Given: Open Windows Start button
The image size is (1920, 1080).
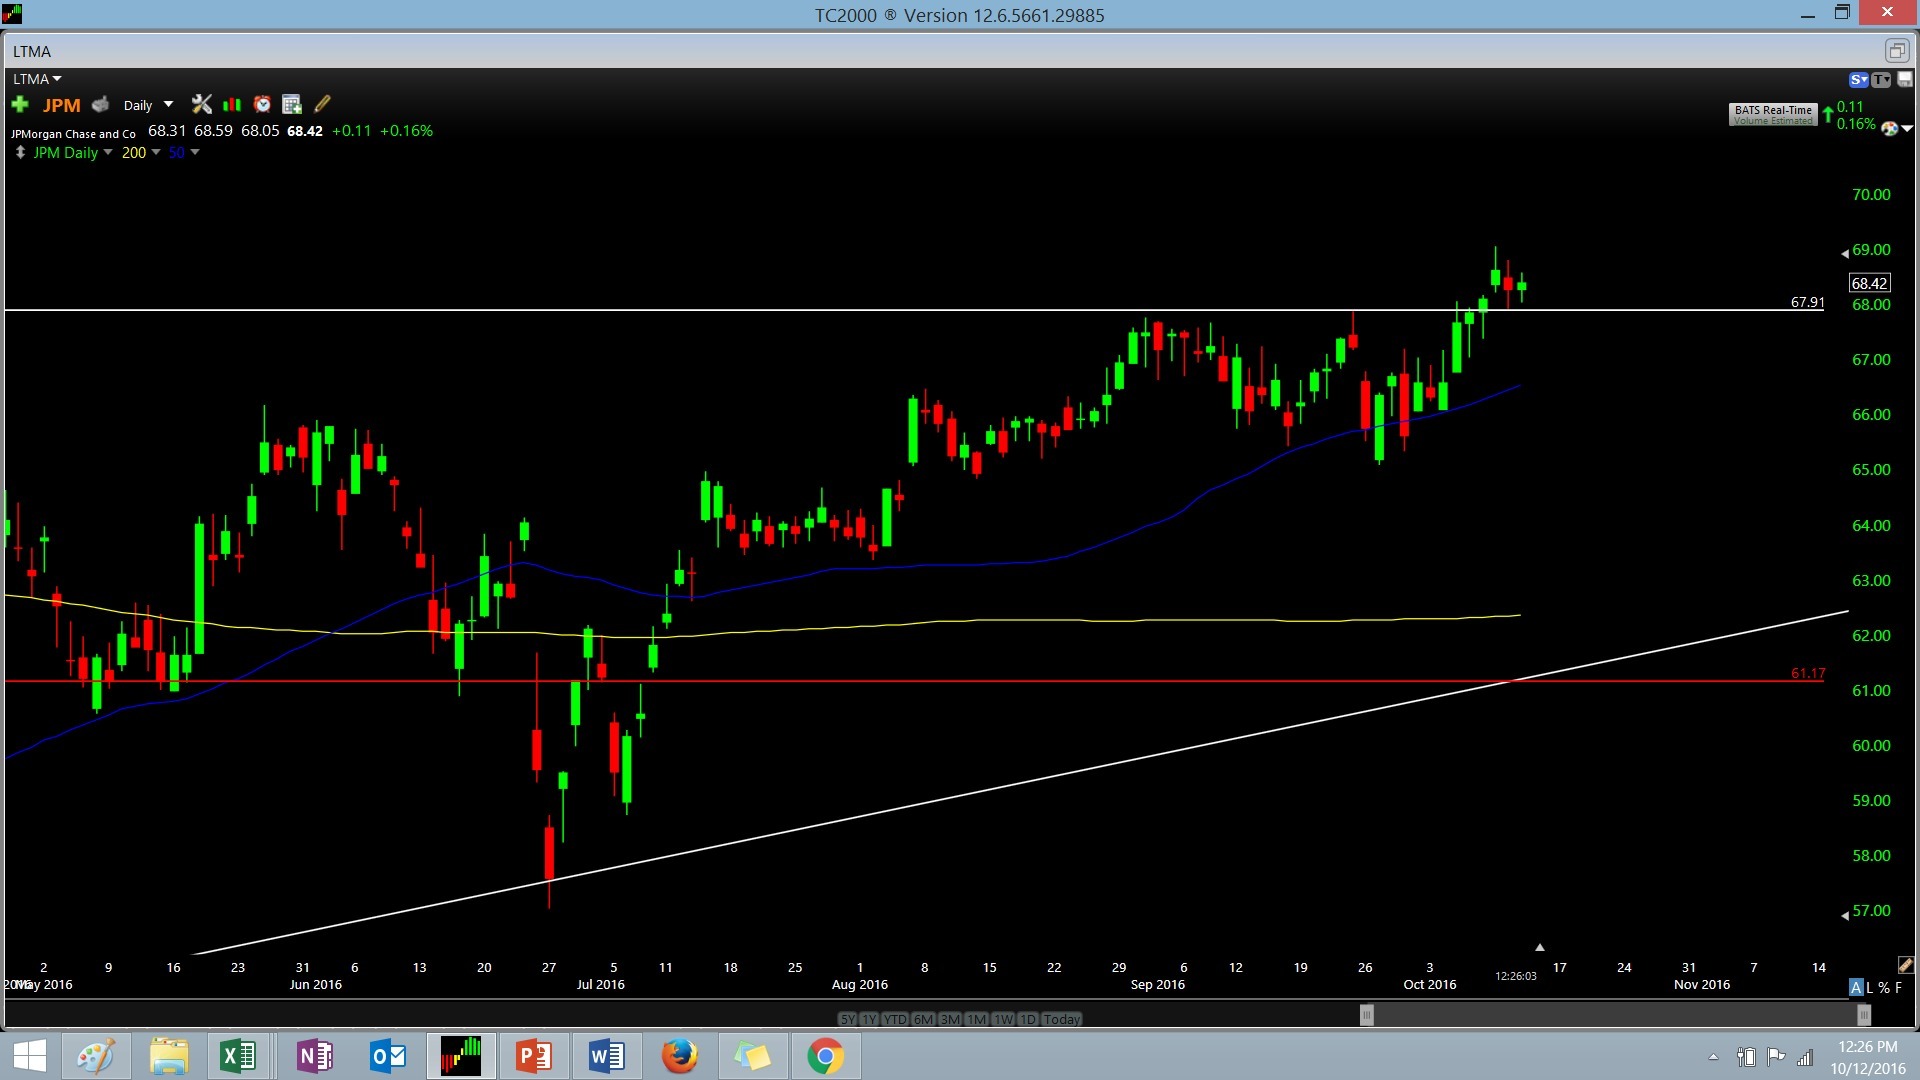Looking at the screenshot, I should [x=30, y=1056].
